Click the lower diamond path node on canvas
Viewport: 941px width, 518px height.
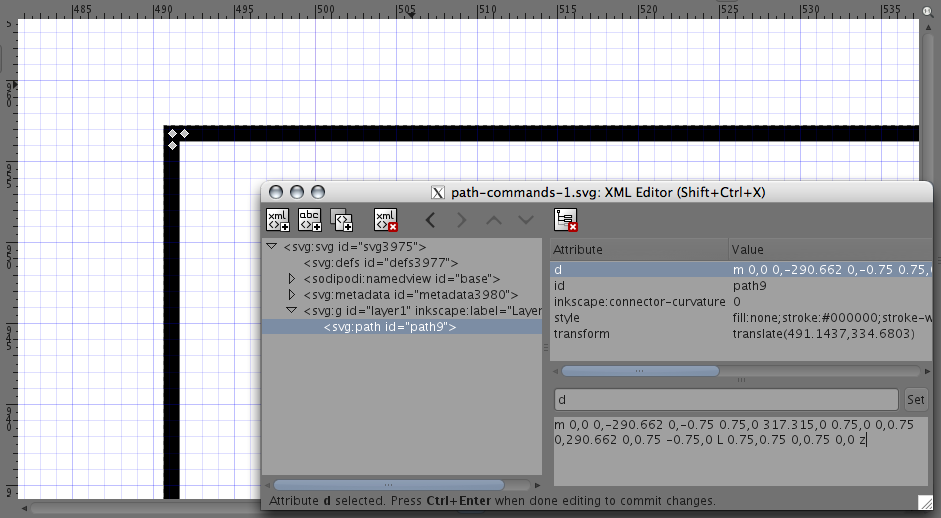[173, 146]
